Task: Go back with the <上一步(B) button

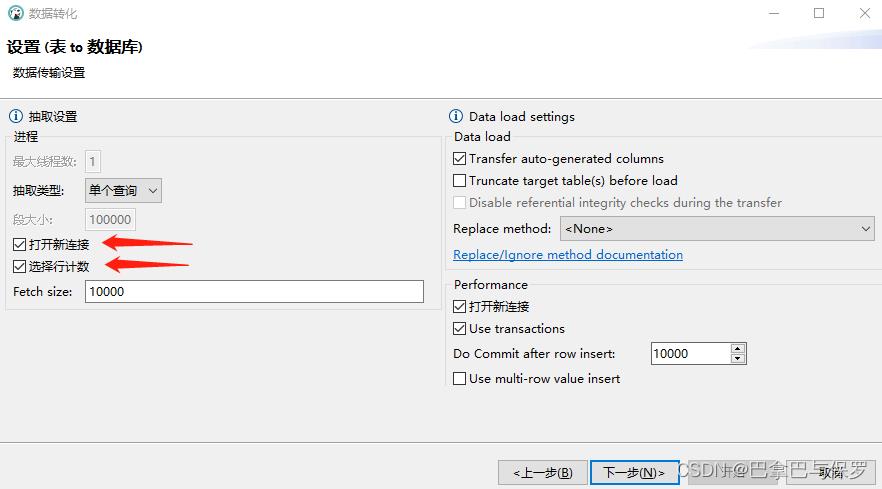Action: pos(543,473)
